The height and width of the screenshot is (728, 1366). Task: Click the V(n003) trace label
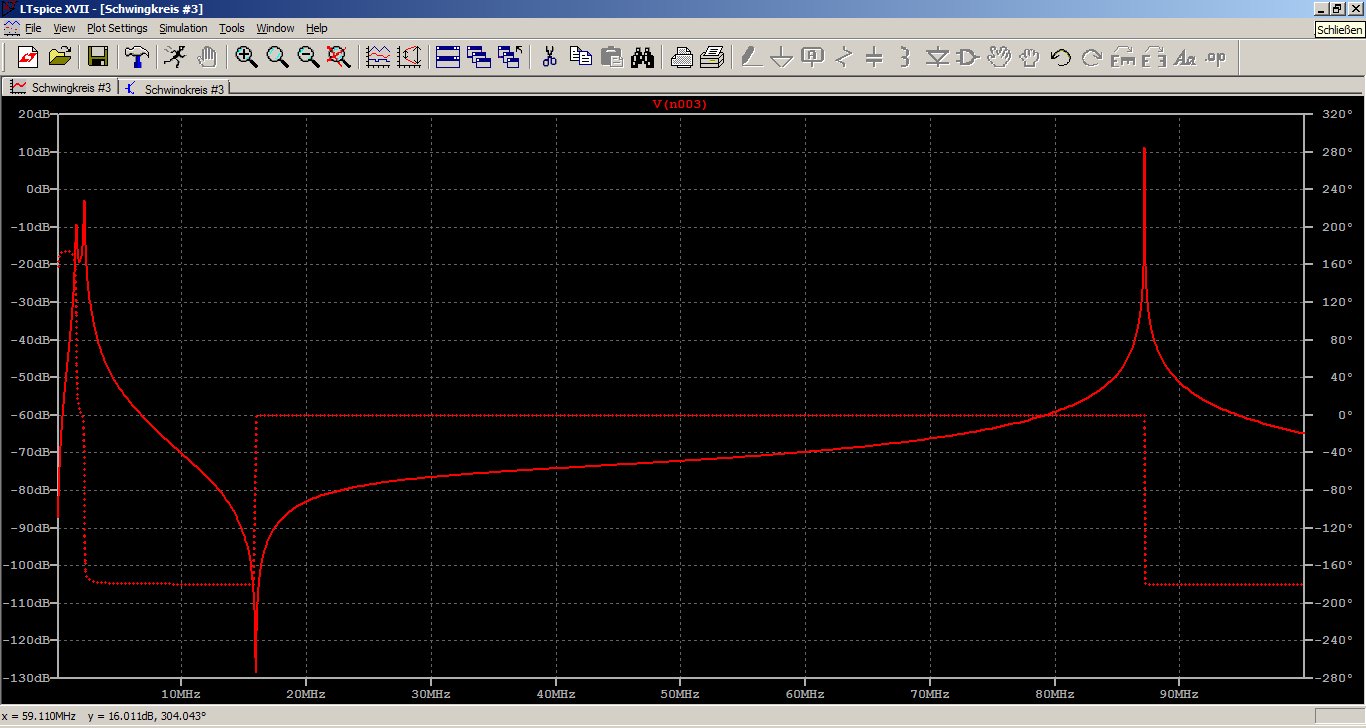click(680, 103)
